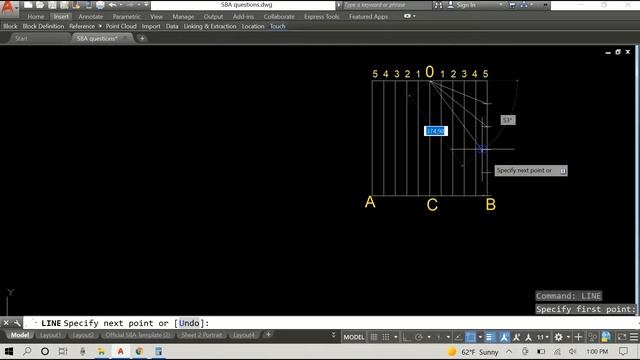The image size is (640, 360).
Task: Open the AutoCAD application menu button
Action: point(9,8)
